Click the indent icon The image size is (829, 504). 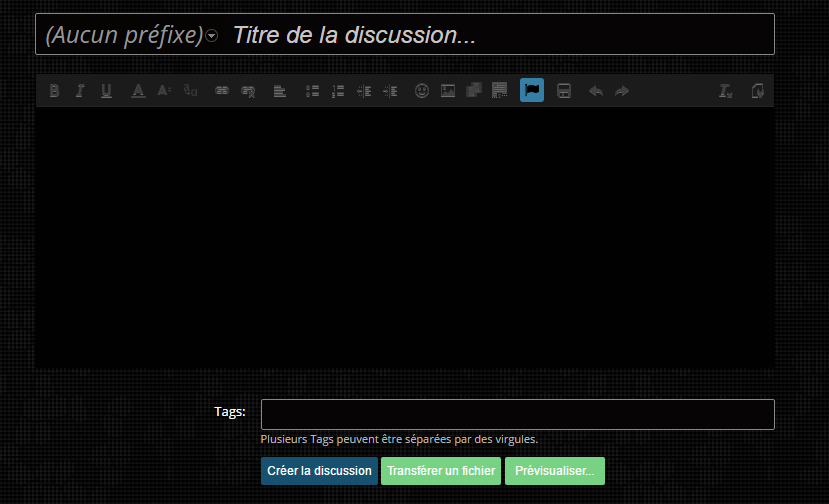point(390,91)
